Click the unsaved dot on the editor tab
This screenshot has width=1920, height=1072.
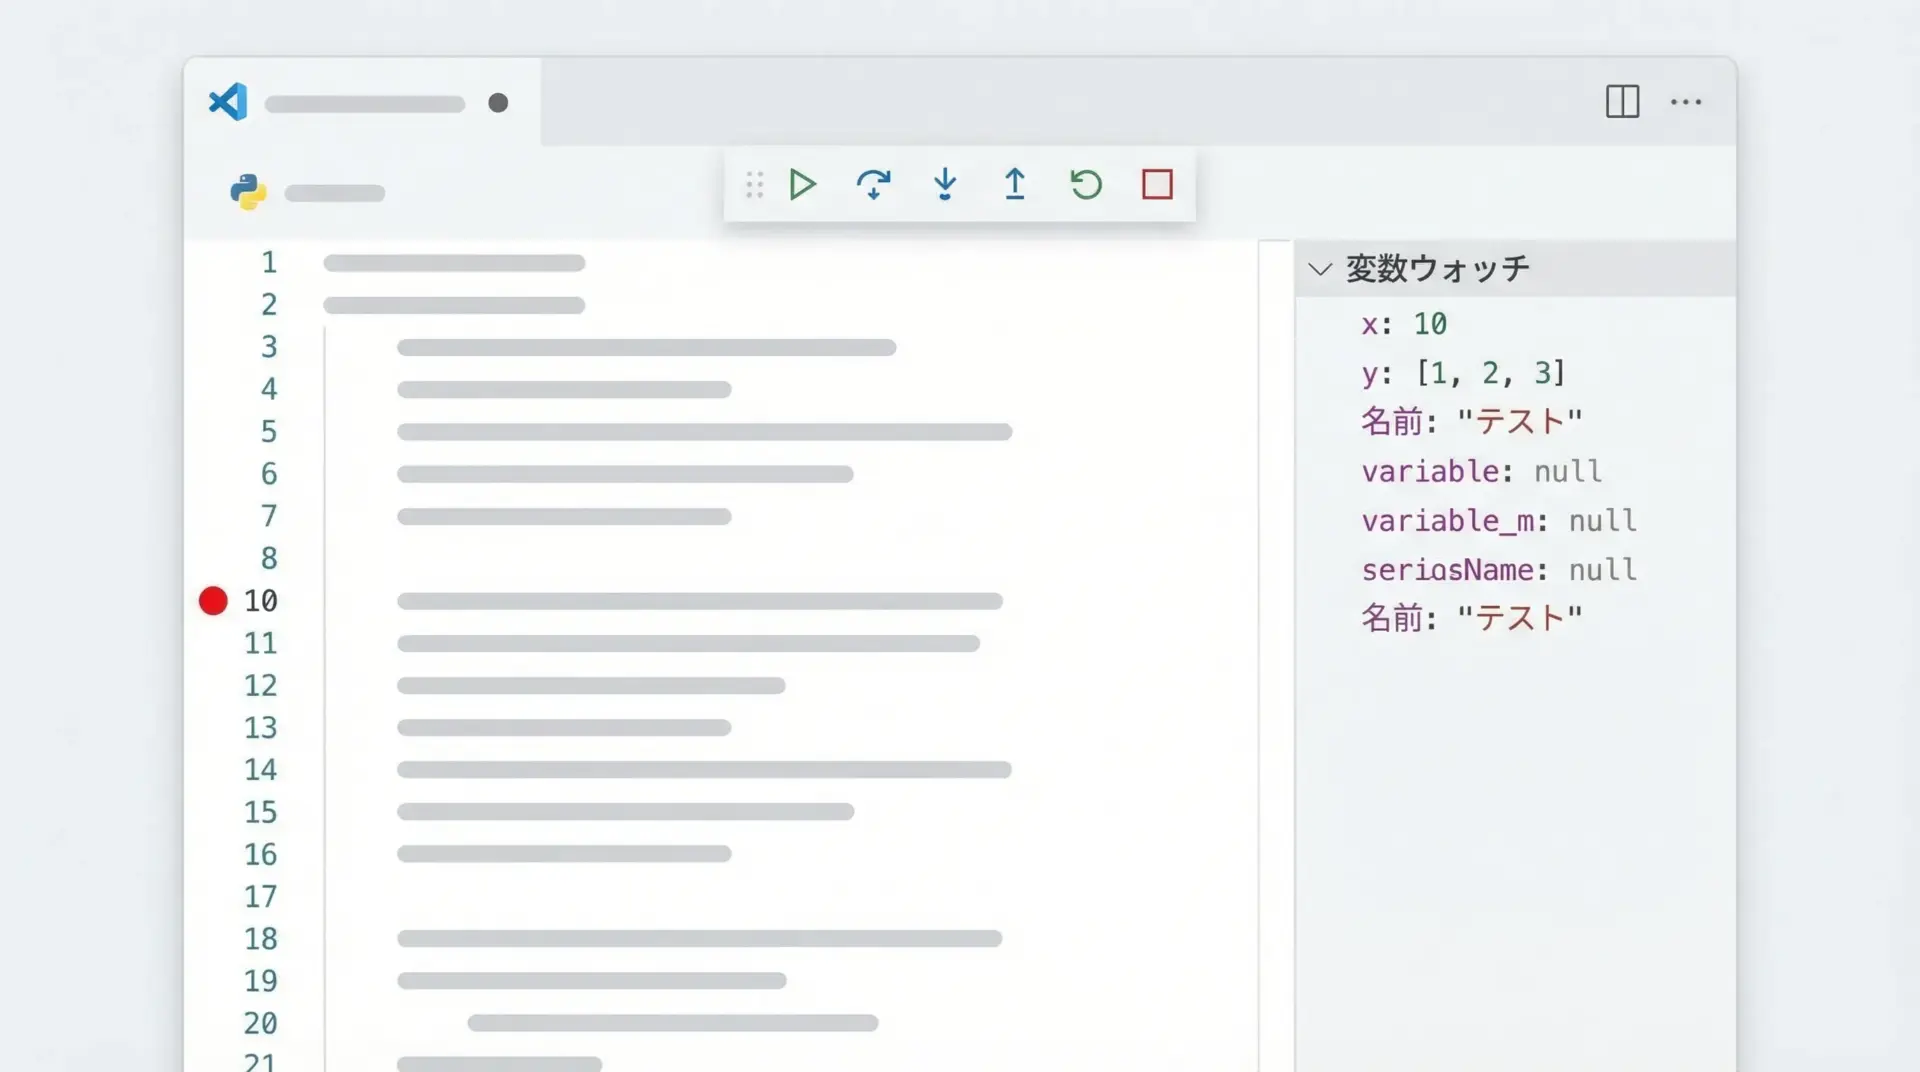click(498, 103)
